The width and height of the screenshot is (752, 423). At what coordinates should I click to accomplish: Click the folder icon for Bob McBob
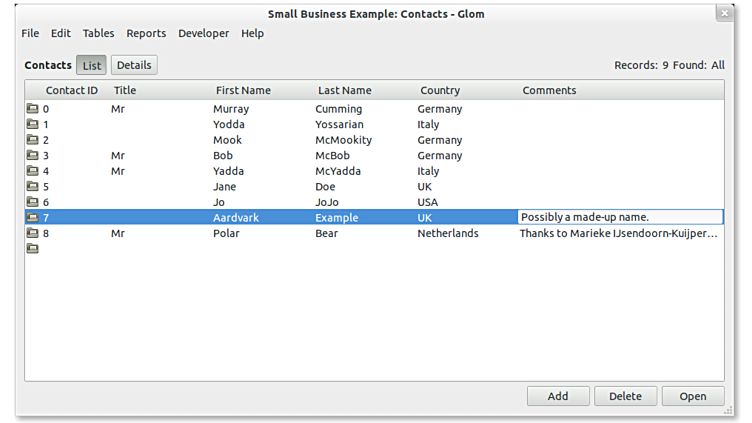tap(32, 156)
